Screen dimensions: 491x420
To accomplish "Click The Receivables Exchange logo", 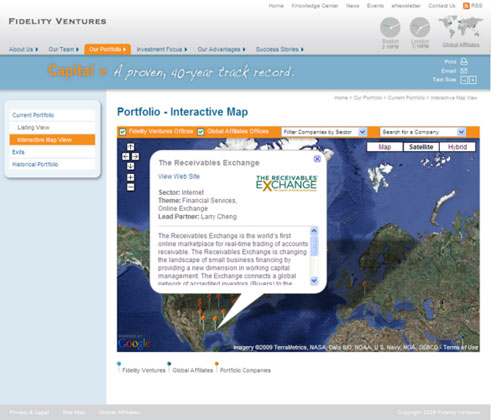I will tap(287, 183).
